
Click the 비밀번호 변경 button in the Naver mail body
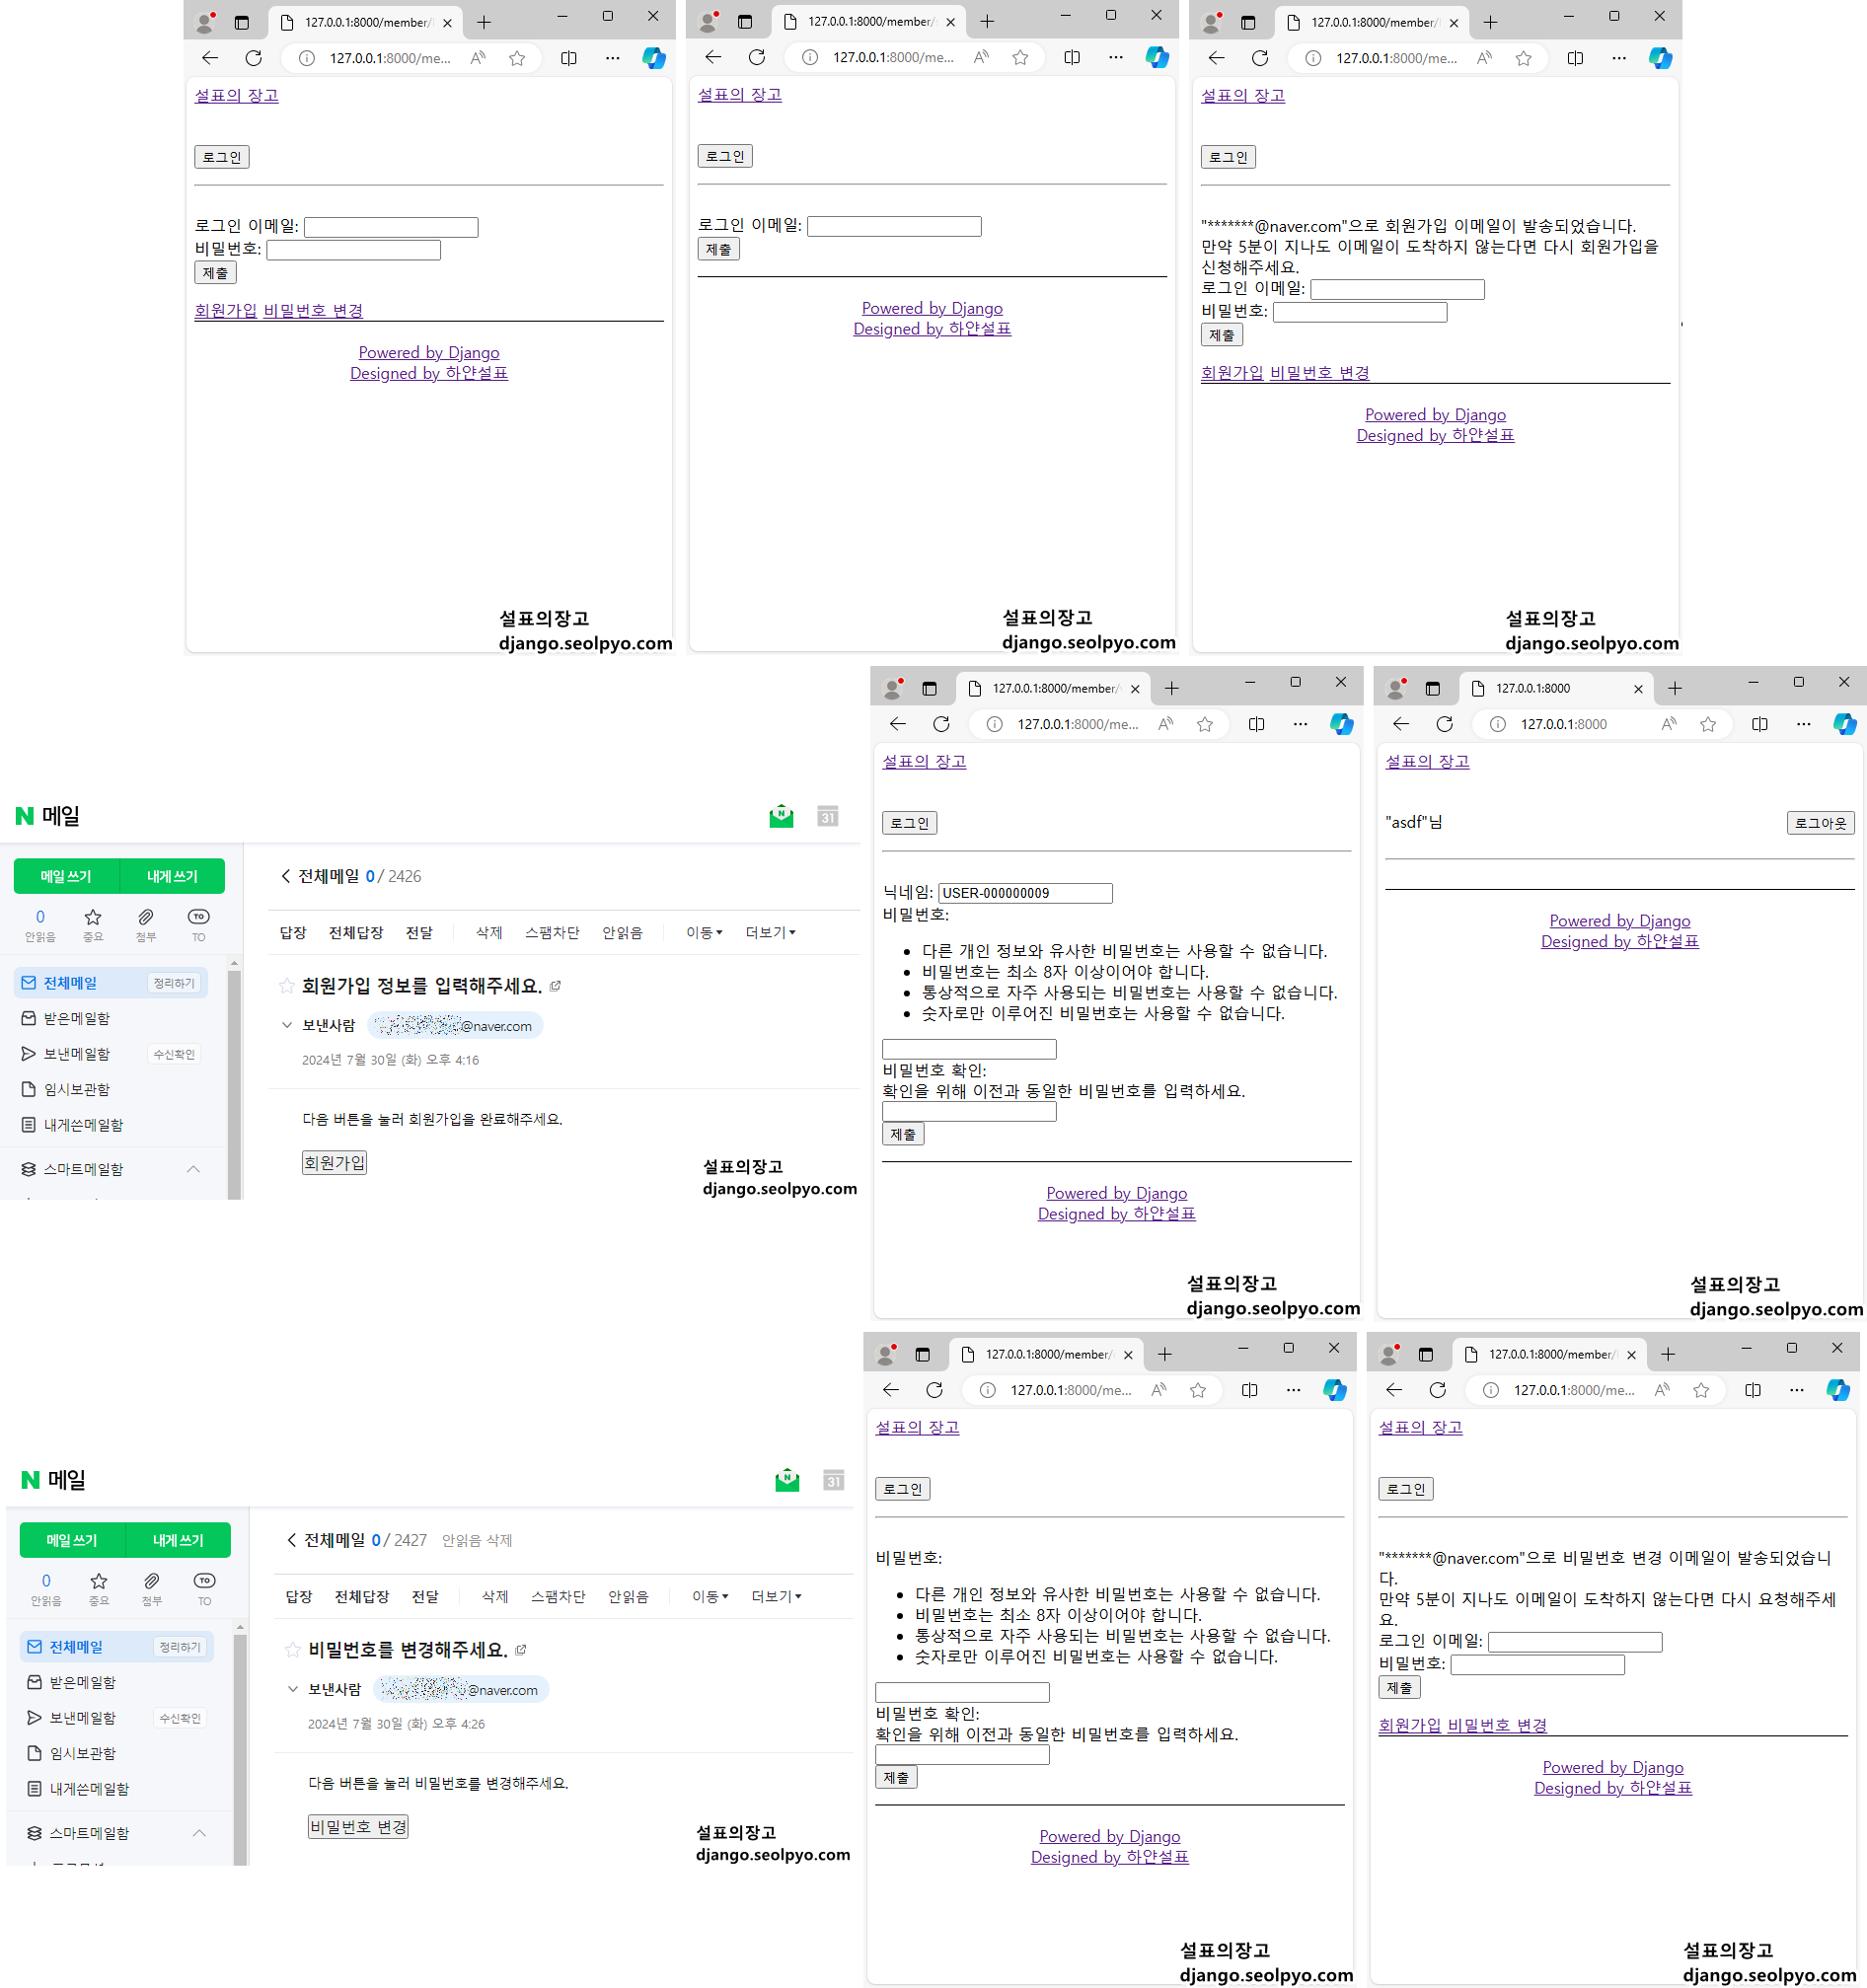358,1826
